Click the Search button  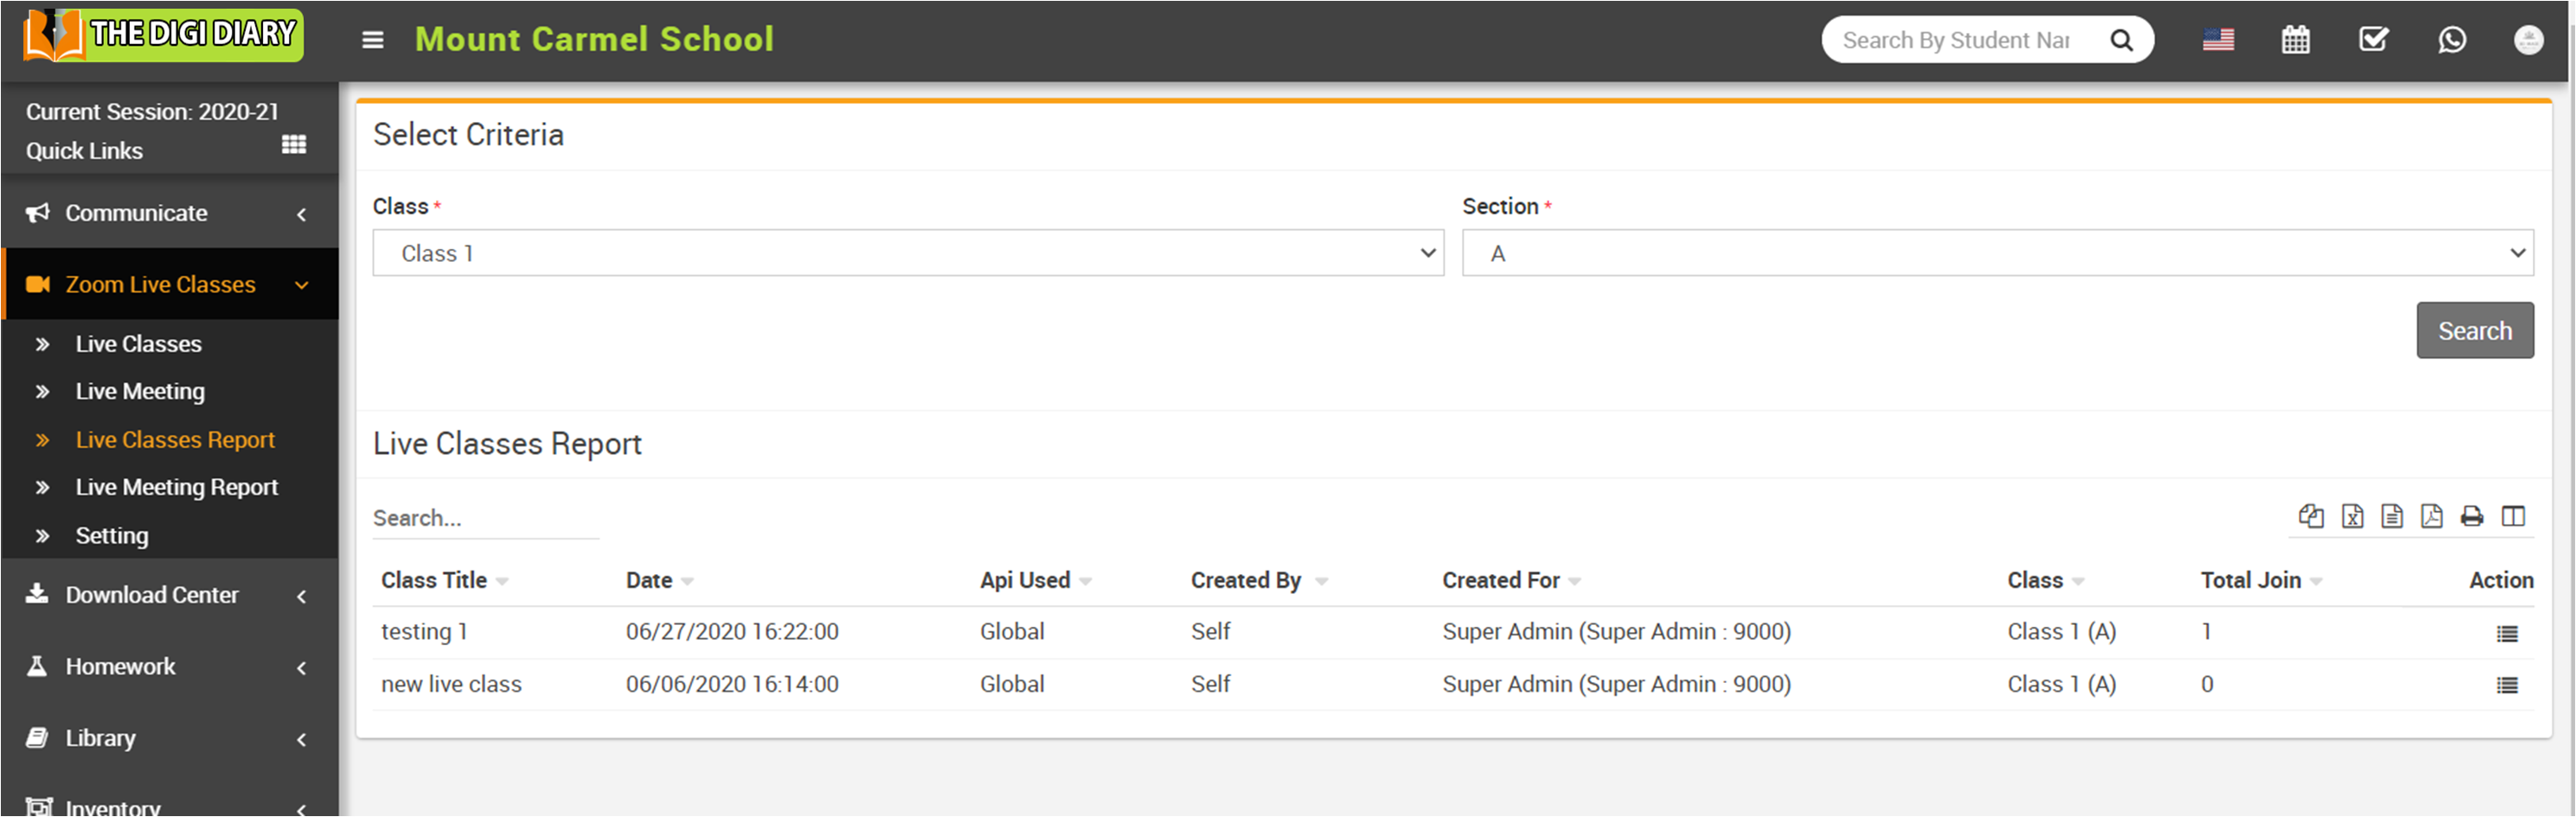coord(2474,330)
